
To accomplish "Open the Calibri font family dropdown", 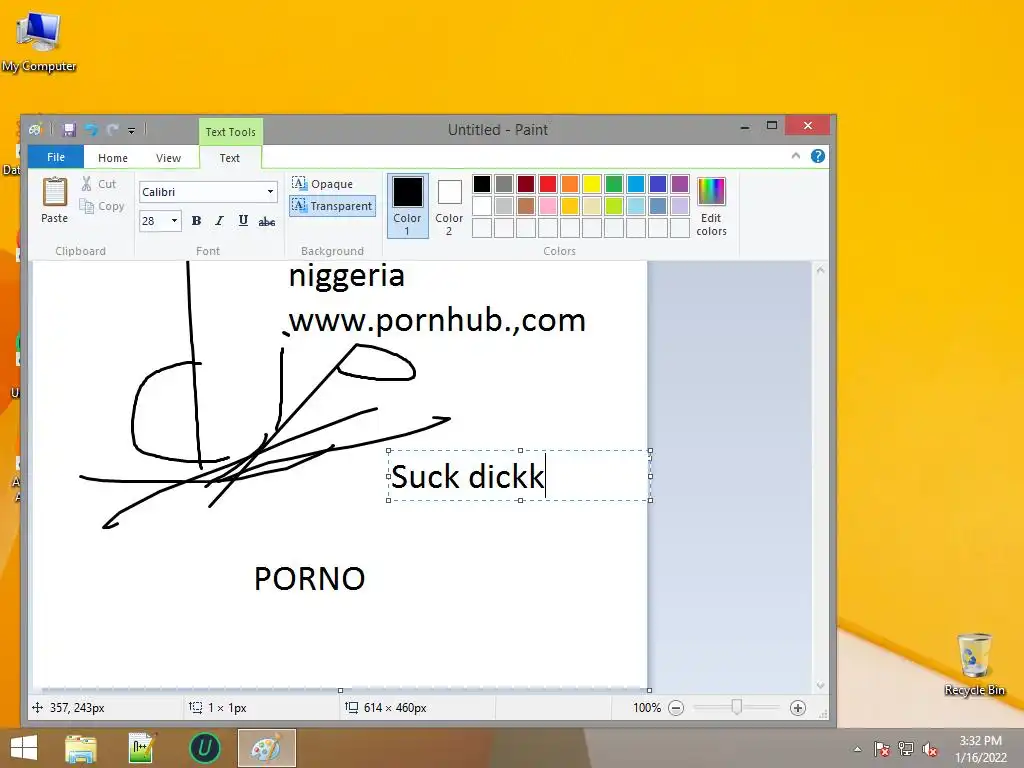I will [x=270, y=192].
